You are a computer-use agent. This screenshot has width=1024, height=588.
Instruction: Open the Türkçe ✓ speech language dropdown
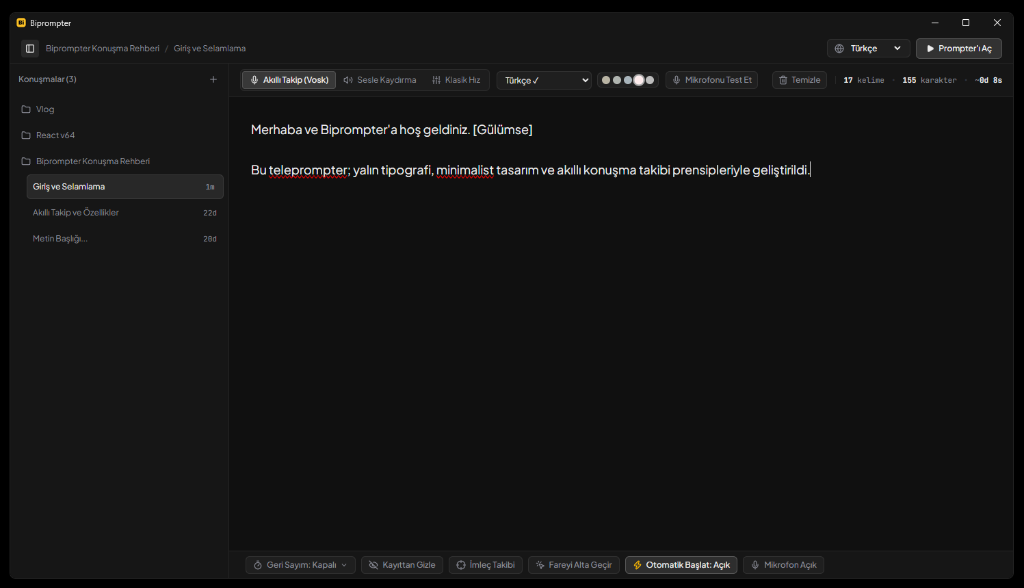(x=544, y=80)
